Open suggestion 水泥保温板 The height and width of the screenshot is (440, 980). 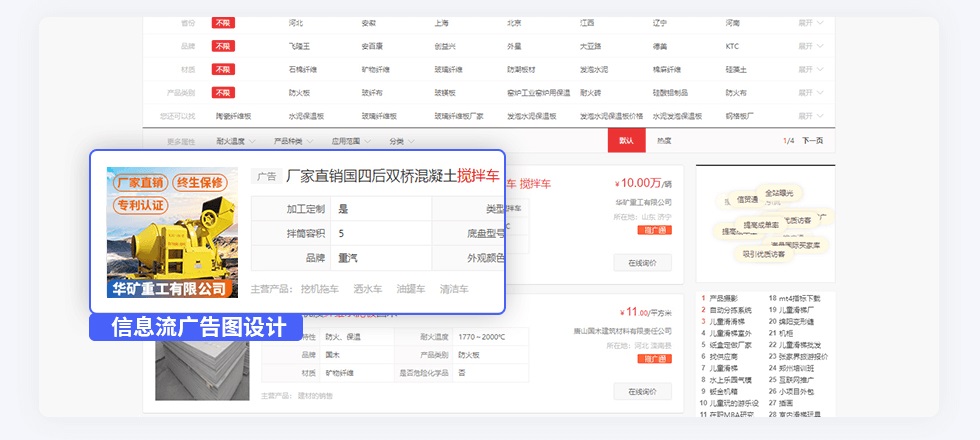click(306, 116)
